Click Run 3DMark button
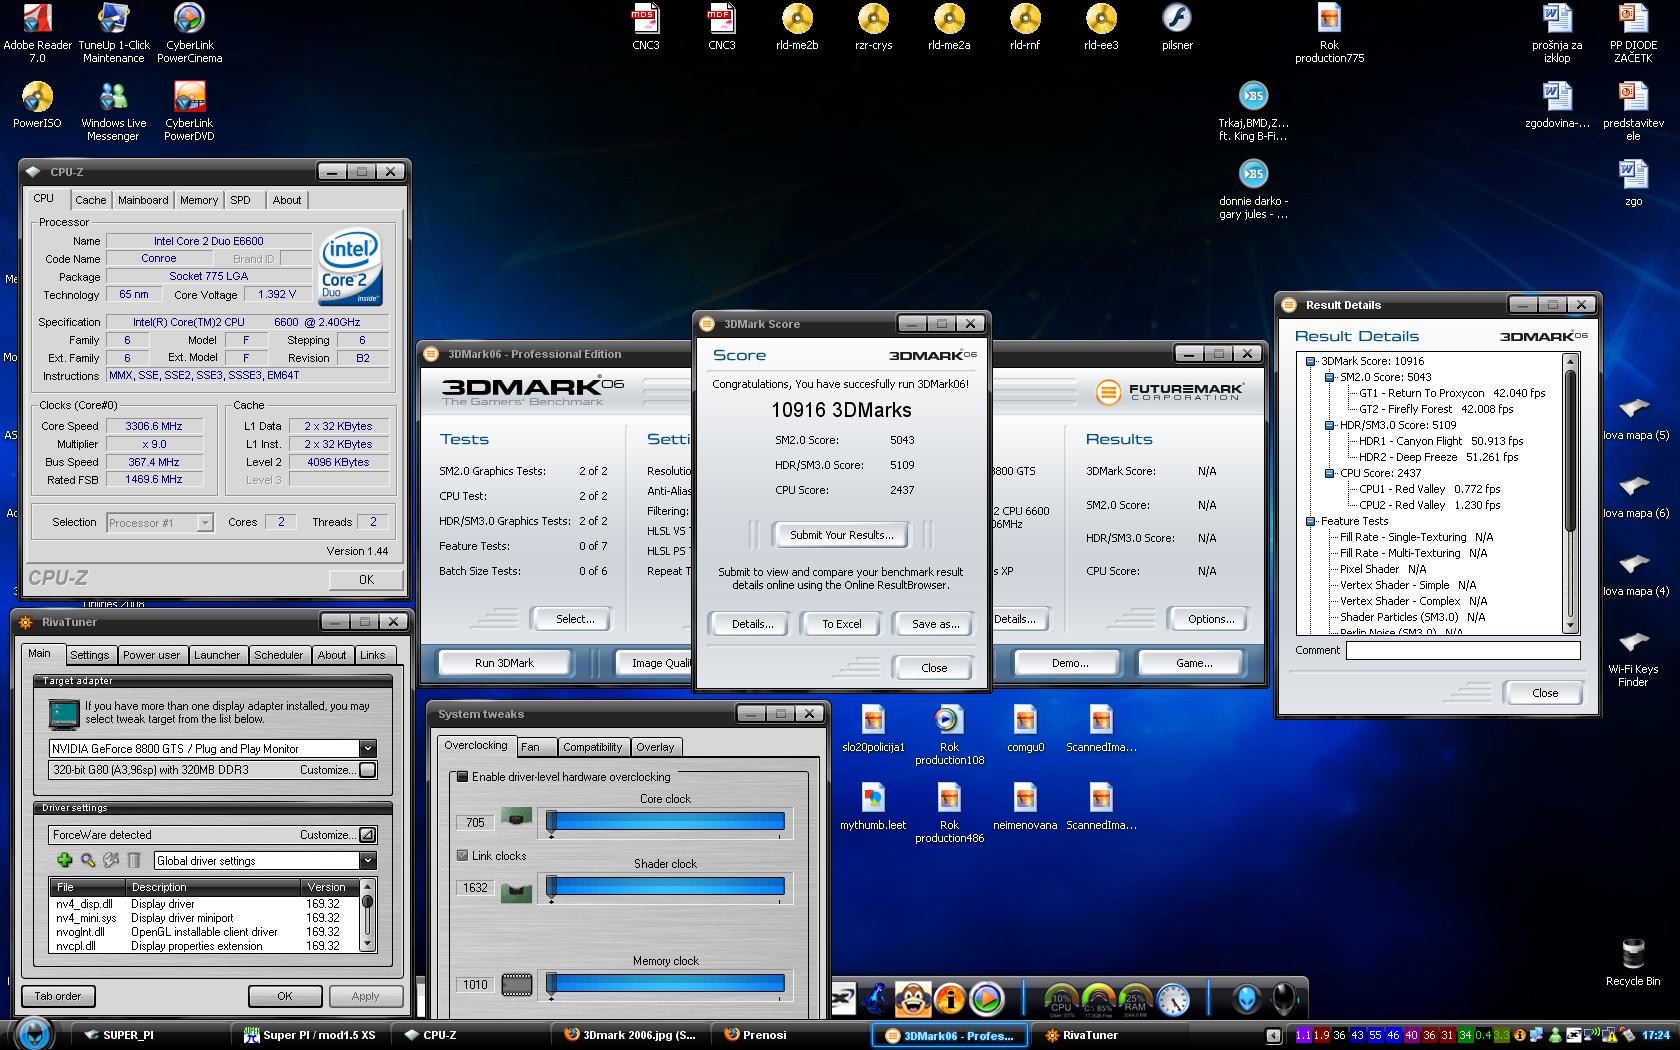Screen dimensions: 1680x1050 click(x=504, y=663)
